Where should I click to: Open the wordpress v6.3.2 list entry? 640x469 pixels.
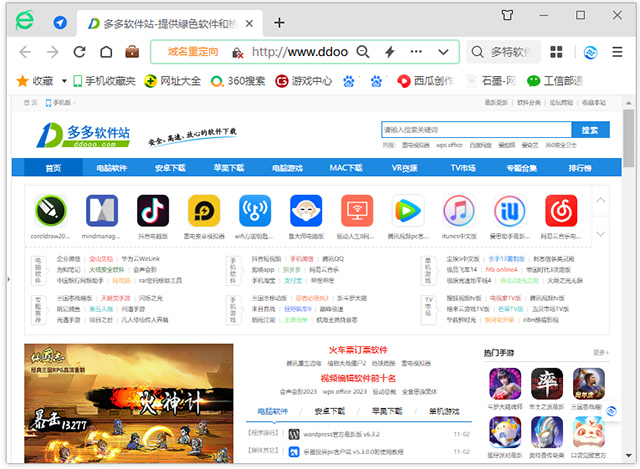tap(341, 434)
